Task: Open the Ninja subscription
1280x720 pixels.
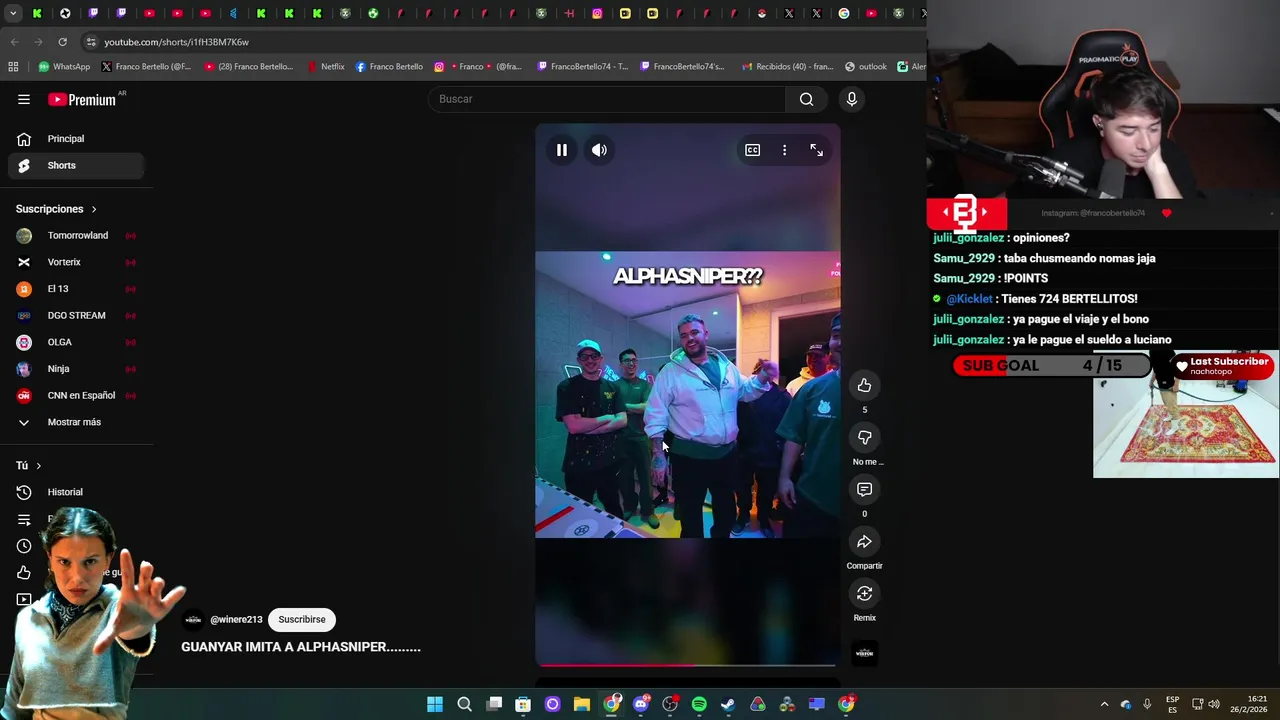Action: 76,369
